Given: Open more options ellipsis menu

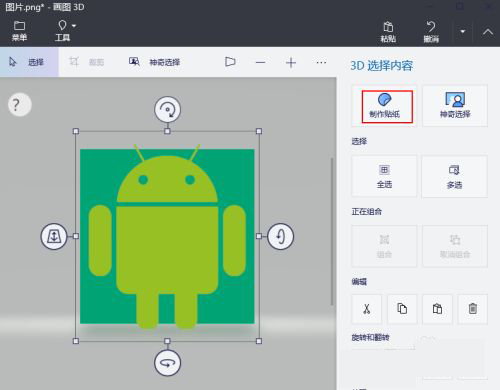Looking at the screenshot, I should pos(321,62).
